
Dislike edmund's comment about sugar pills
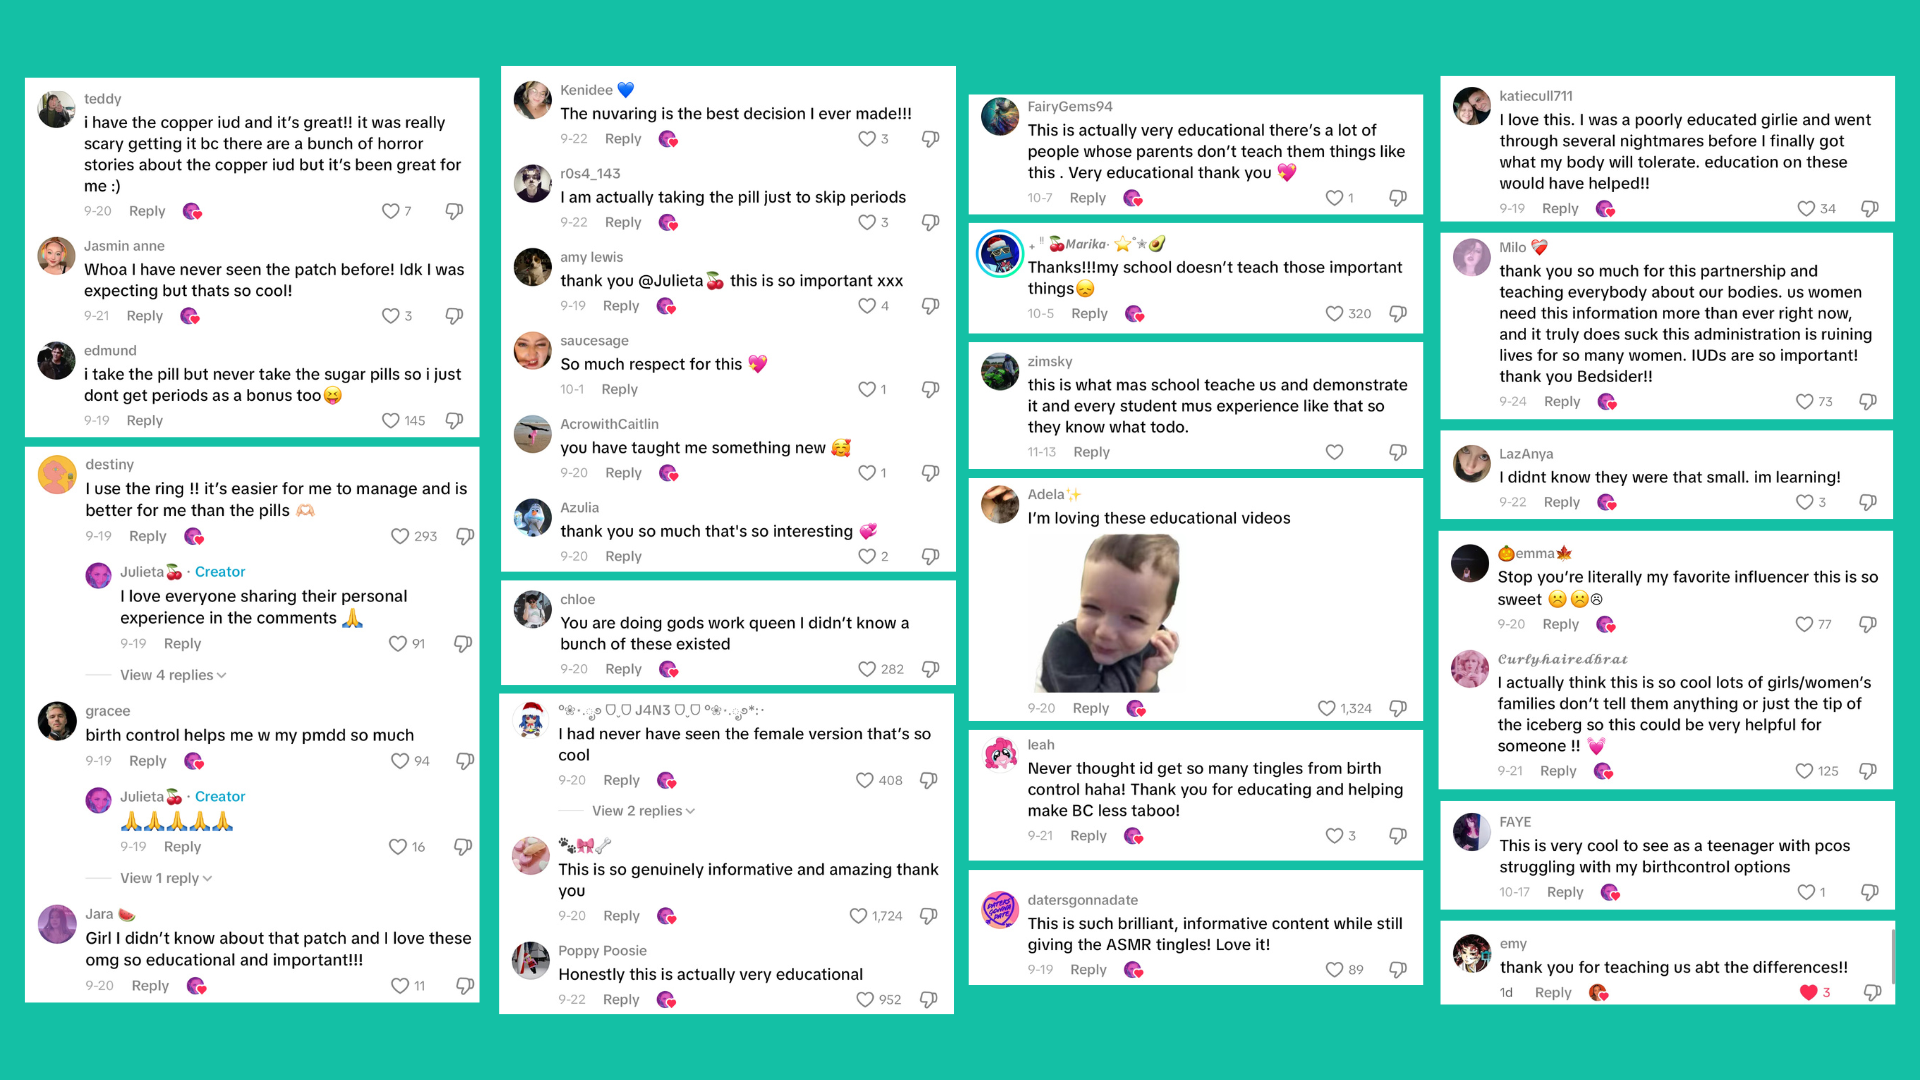coord(454,421)
